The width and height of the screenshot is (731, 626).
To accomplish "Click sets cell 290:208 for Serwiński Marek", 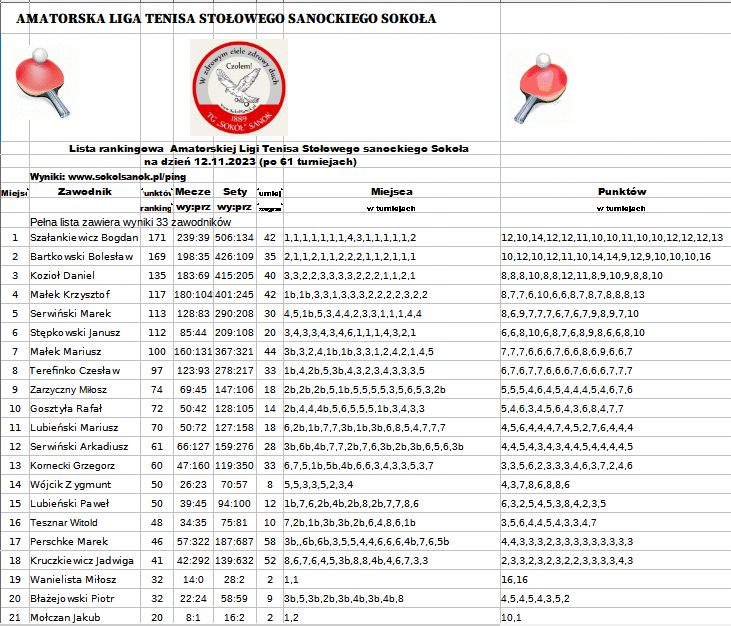I will [x=234, y=314].
